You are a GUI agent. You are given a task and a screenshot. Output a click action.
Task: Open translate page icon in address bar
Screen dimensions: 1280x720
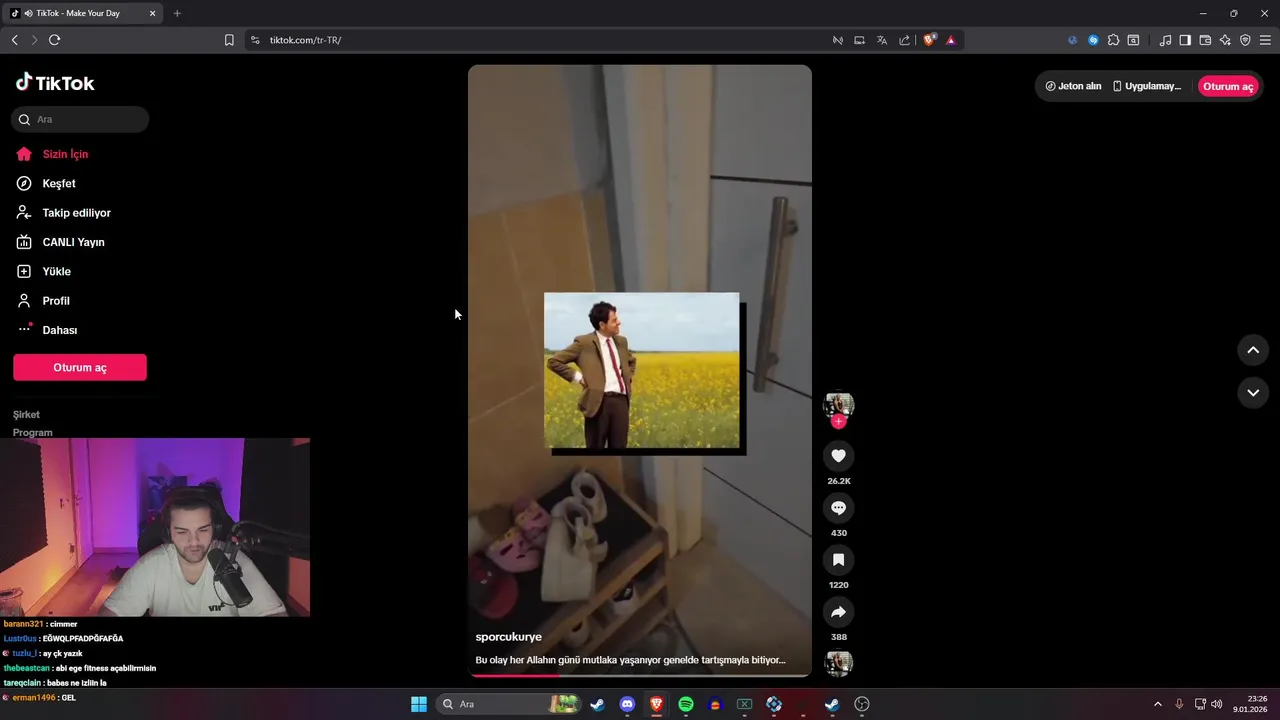click(x=882, y=40)
